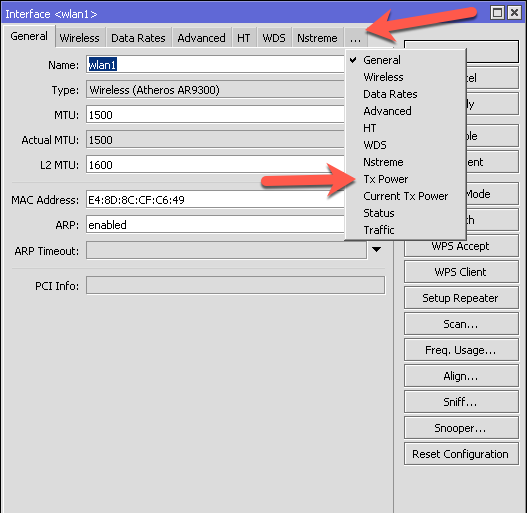Viewport: 527px width, 513px height.
Task: Click the L2 MTU field
Action: (215, 165)
